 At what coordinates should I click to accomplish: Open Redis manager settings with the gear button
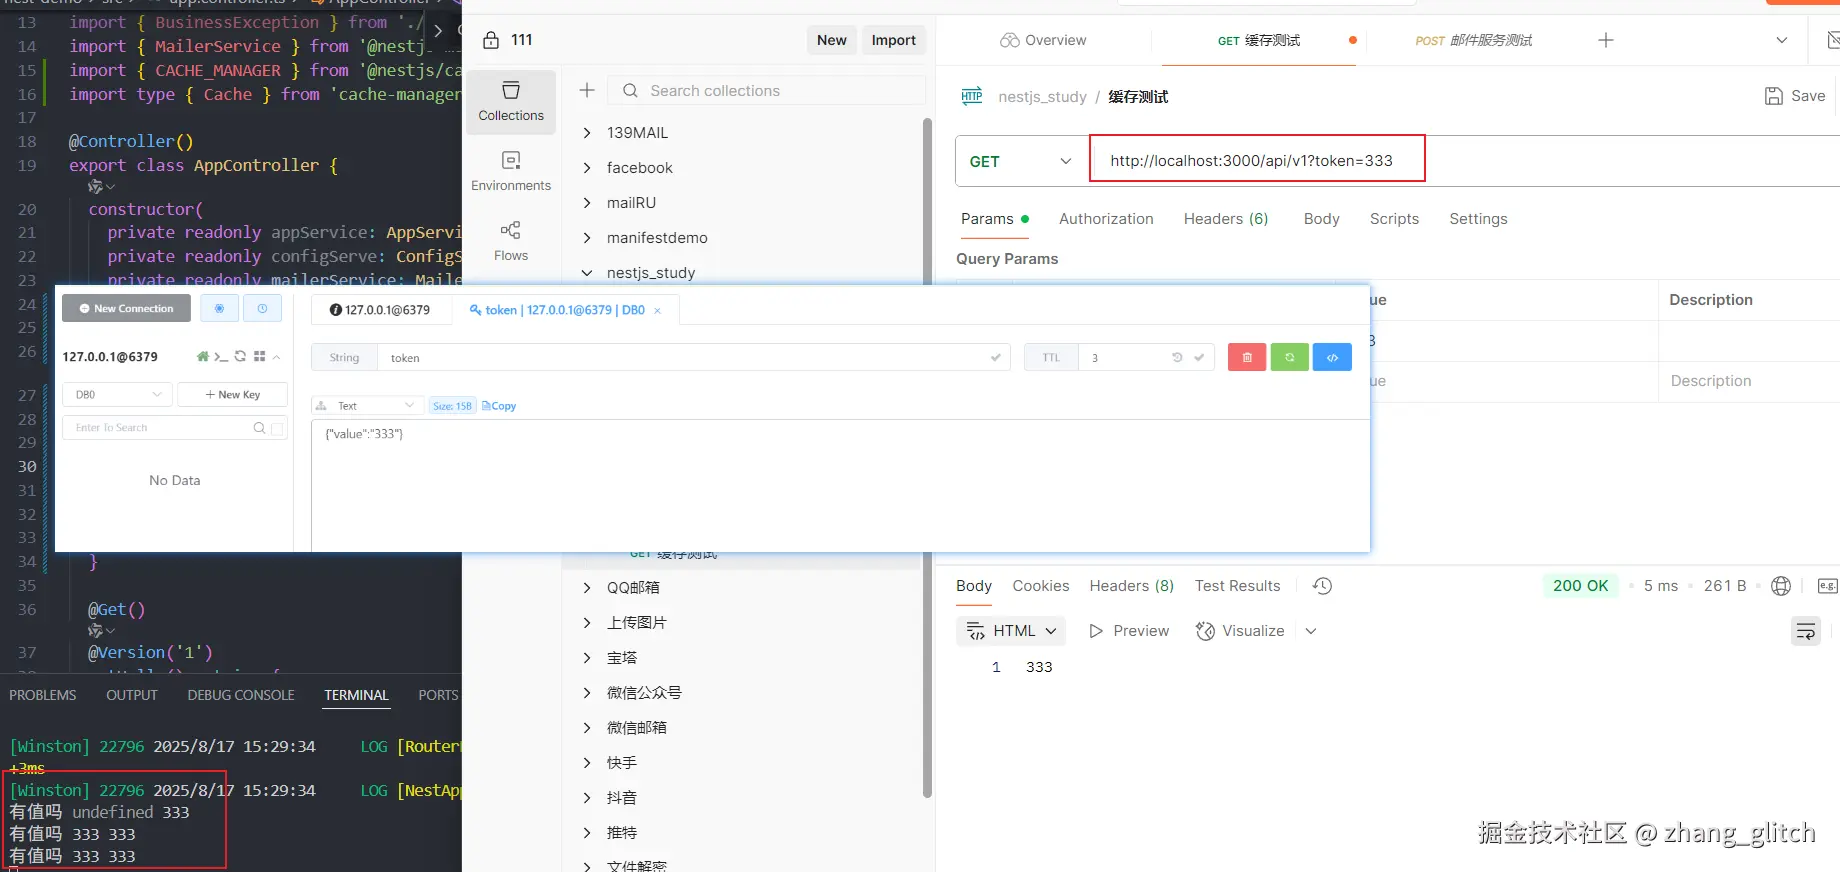(219, 308)
